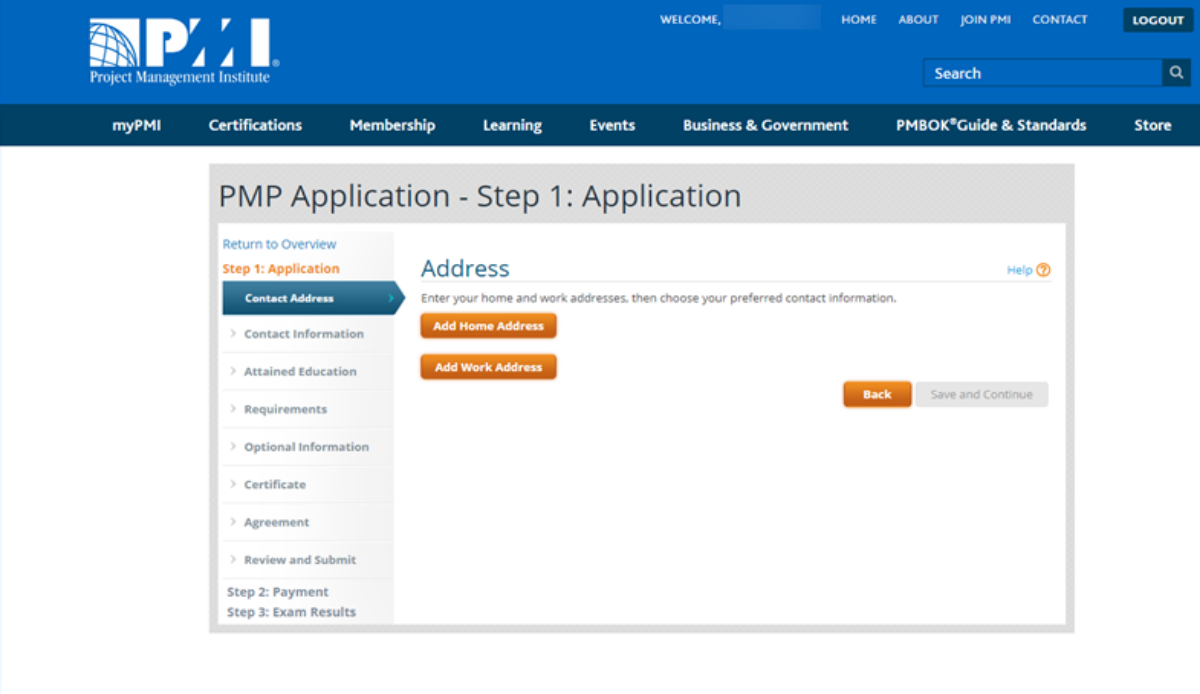Open the Certifications menu
Image resolution: width=1200 pixels, height=694 pixels.
(x=255, y=125)
